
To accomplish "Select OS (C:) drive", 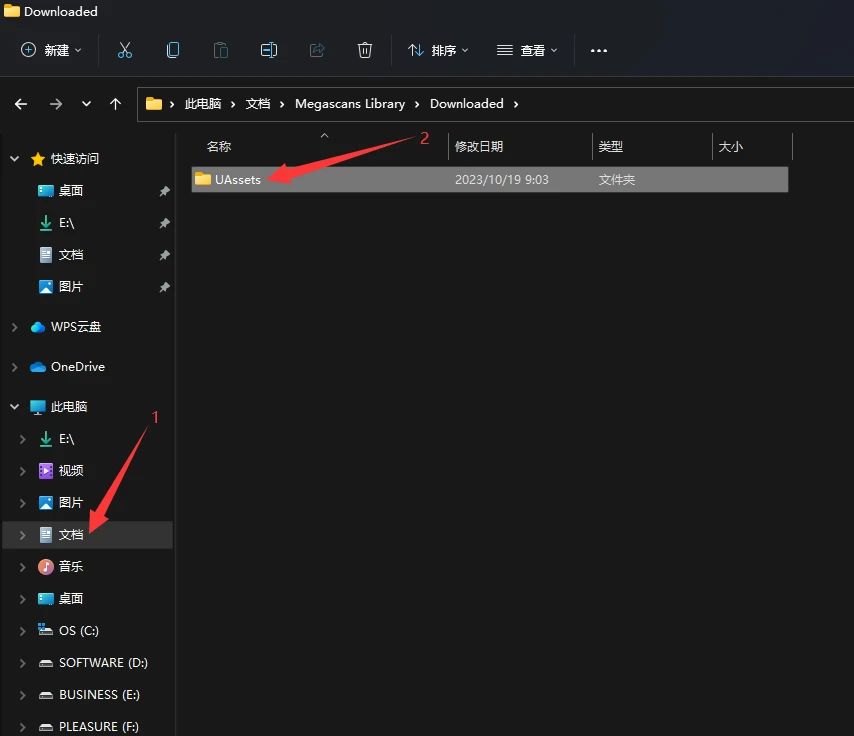I will (79, 630).
